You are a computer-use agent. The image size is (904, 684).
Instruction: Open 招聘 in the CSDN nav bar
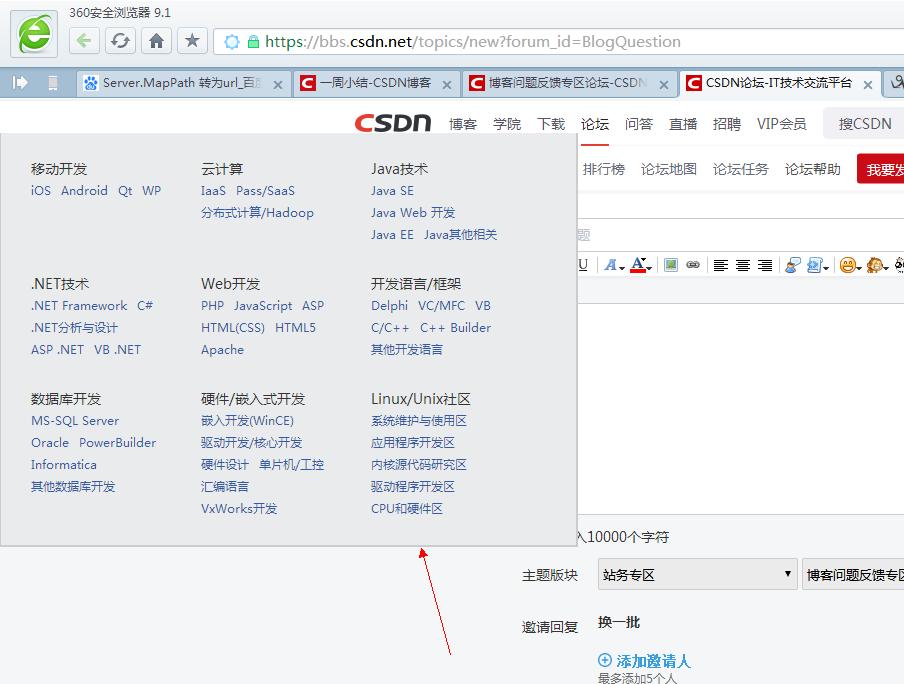click(726, 123)
